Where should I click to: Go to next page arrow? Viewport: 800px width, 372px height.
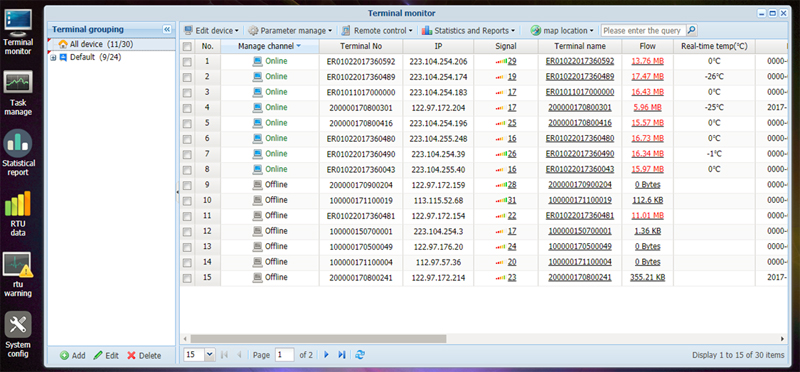pyautogui.click(x=327, y=355)
